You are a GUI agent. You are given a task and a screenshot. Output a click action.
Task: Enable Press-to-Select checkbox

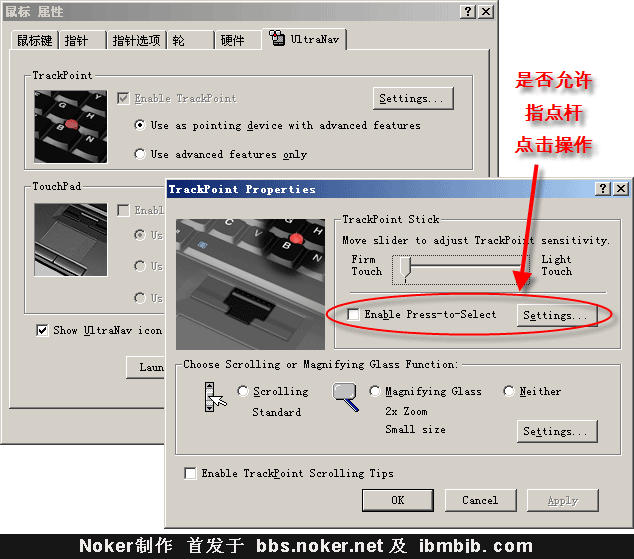(353, 315)
